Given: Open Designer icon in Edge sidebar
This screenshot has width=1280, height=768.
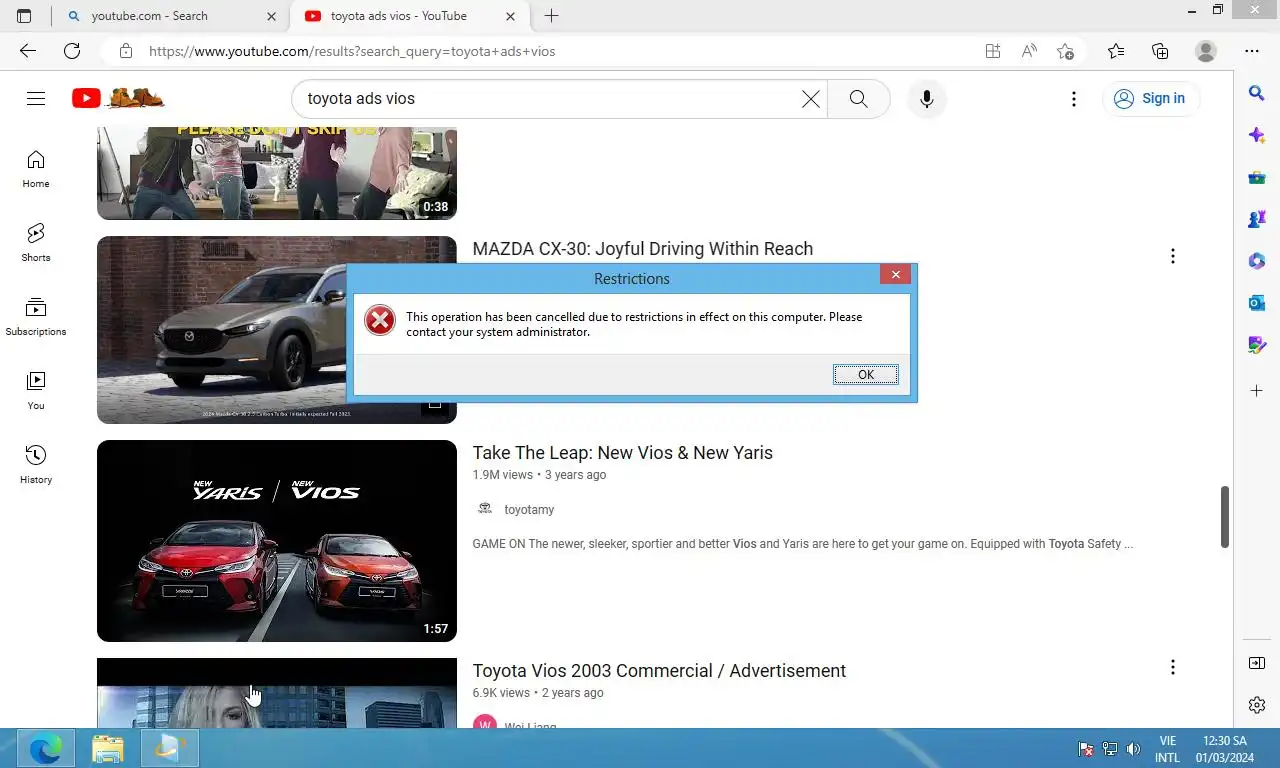Looking at the screenshot, I should coord(1257,345).
